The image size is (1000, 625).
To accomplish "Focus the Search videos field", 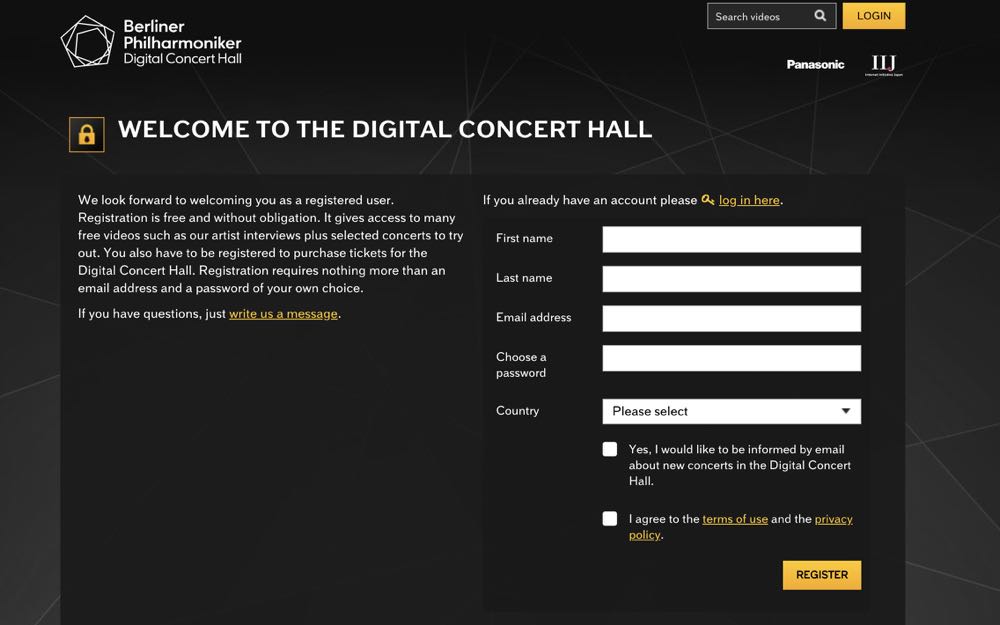I will 758,17.
